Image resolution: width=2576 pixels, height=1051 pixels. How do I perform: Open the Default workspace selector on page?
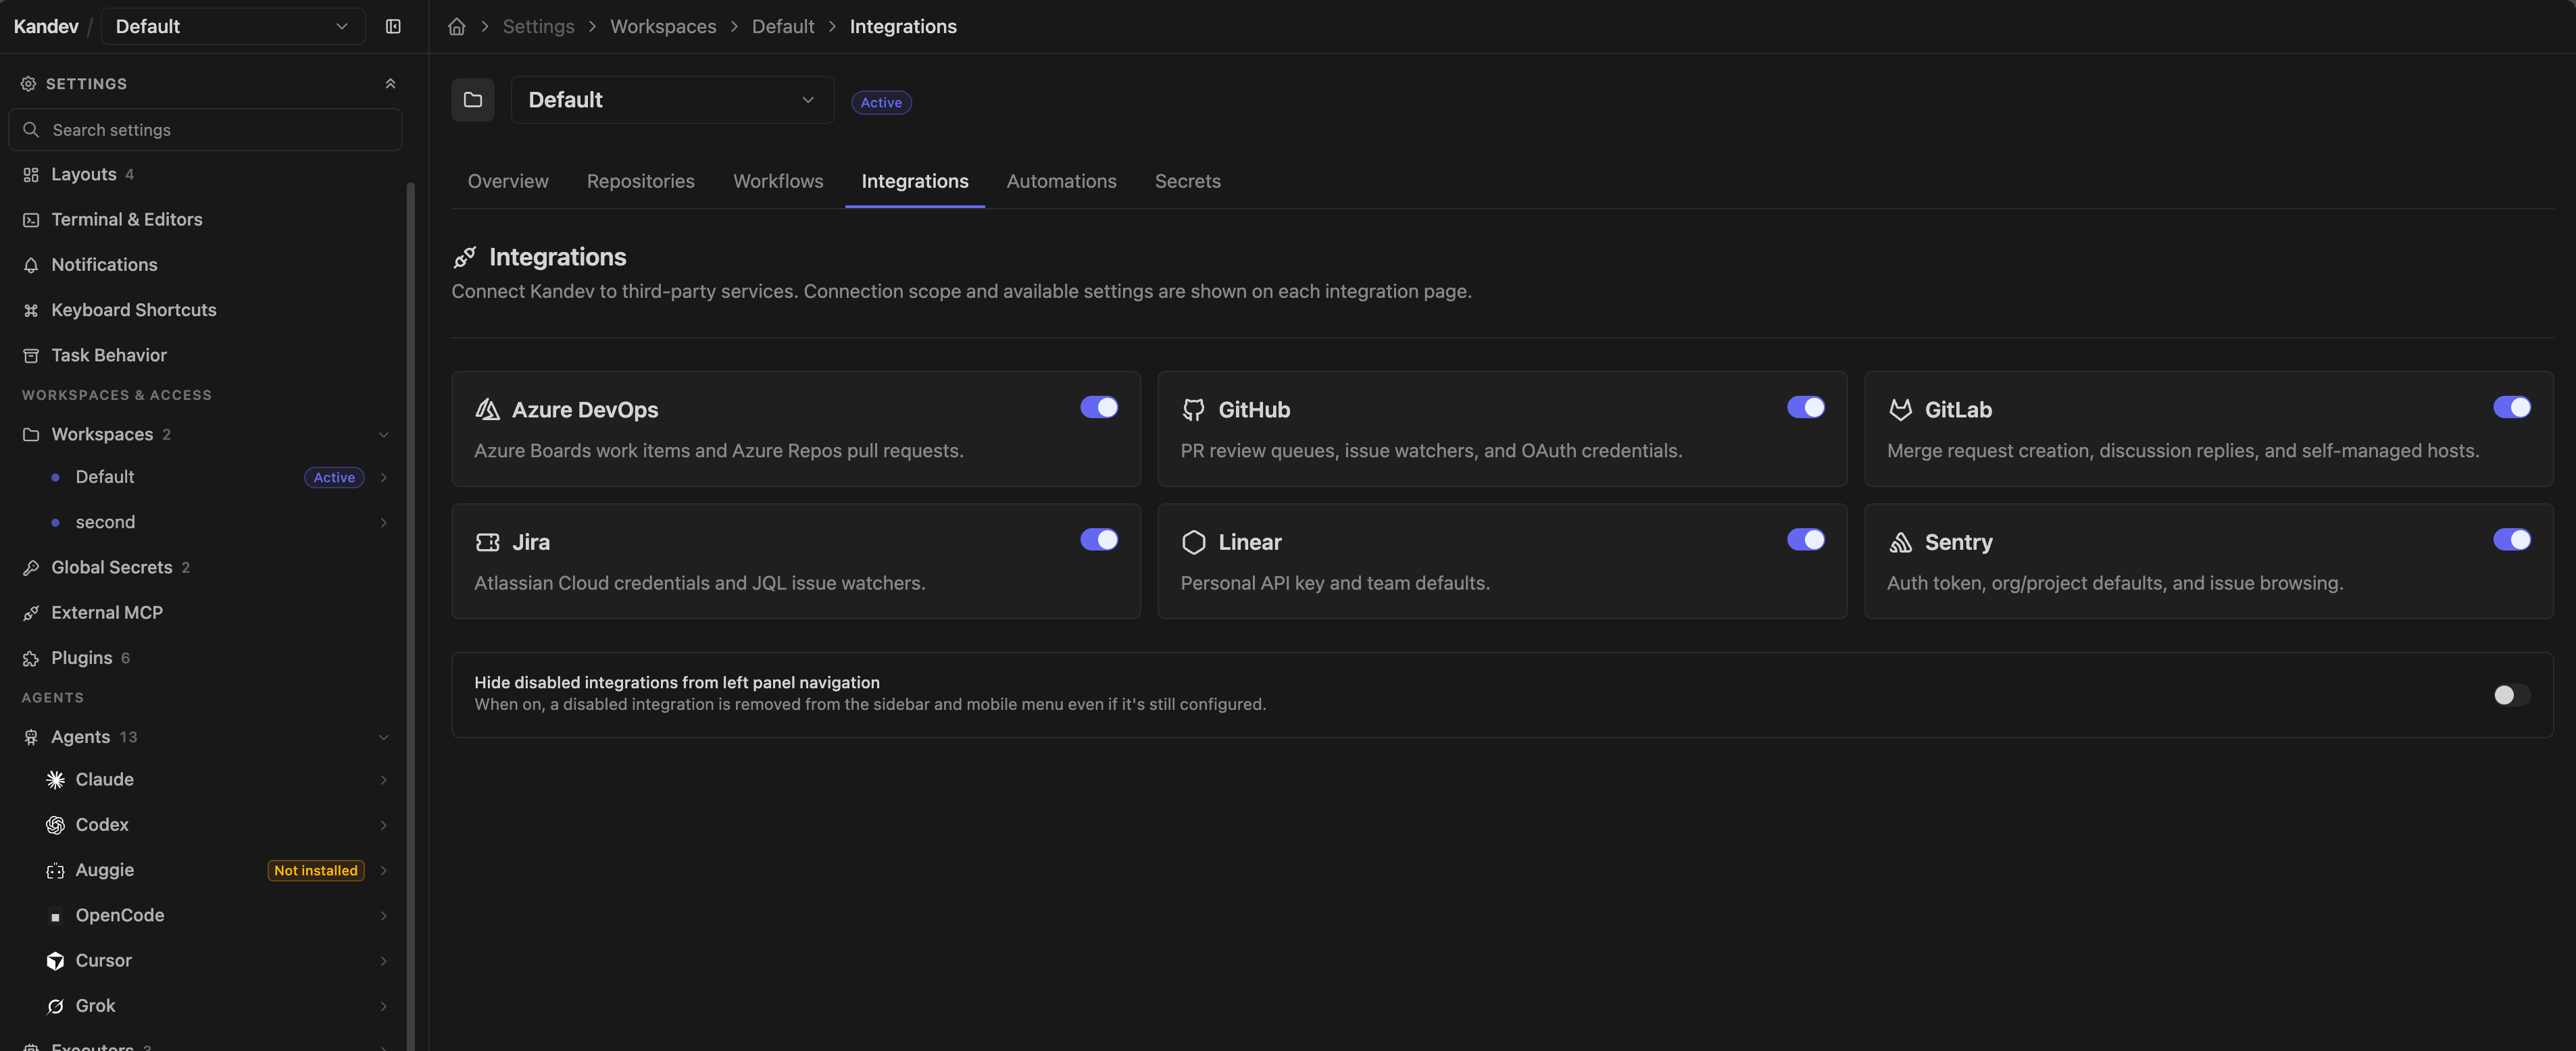tap(672, 100)
